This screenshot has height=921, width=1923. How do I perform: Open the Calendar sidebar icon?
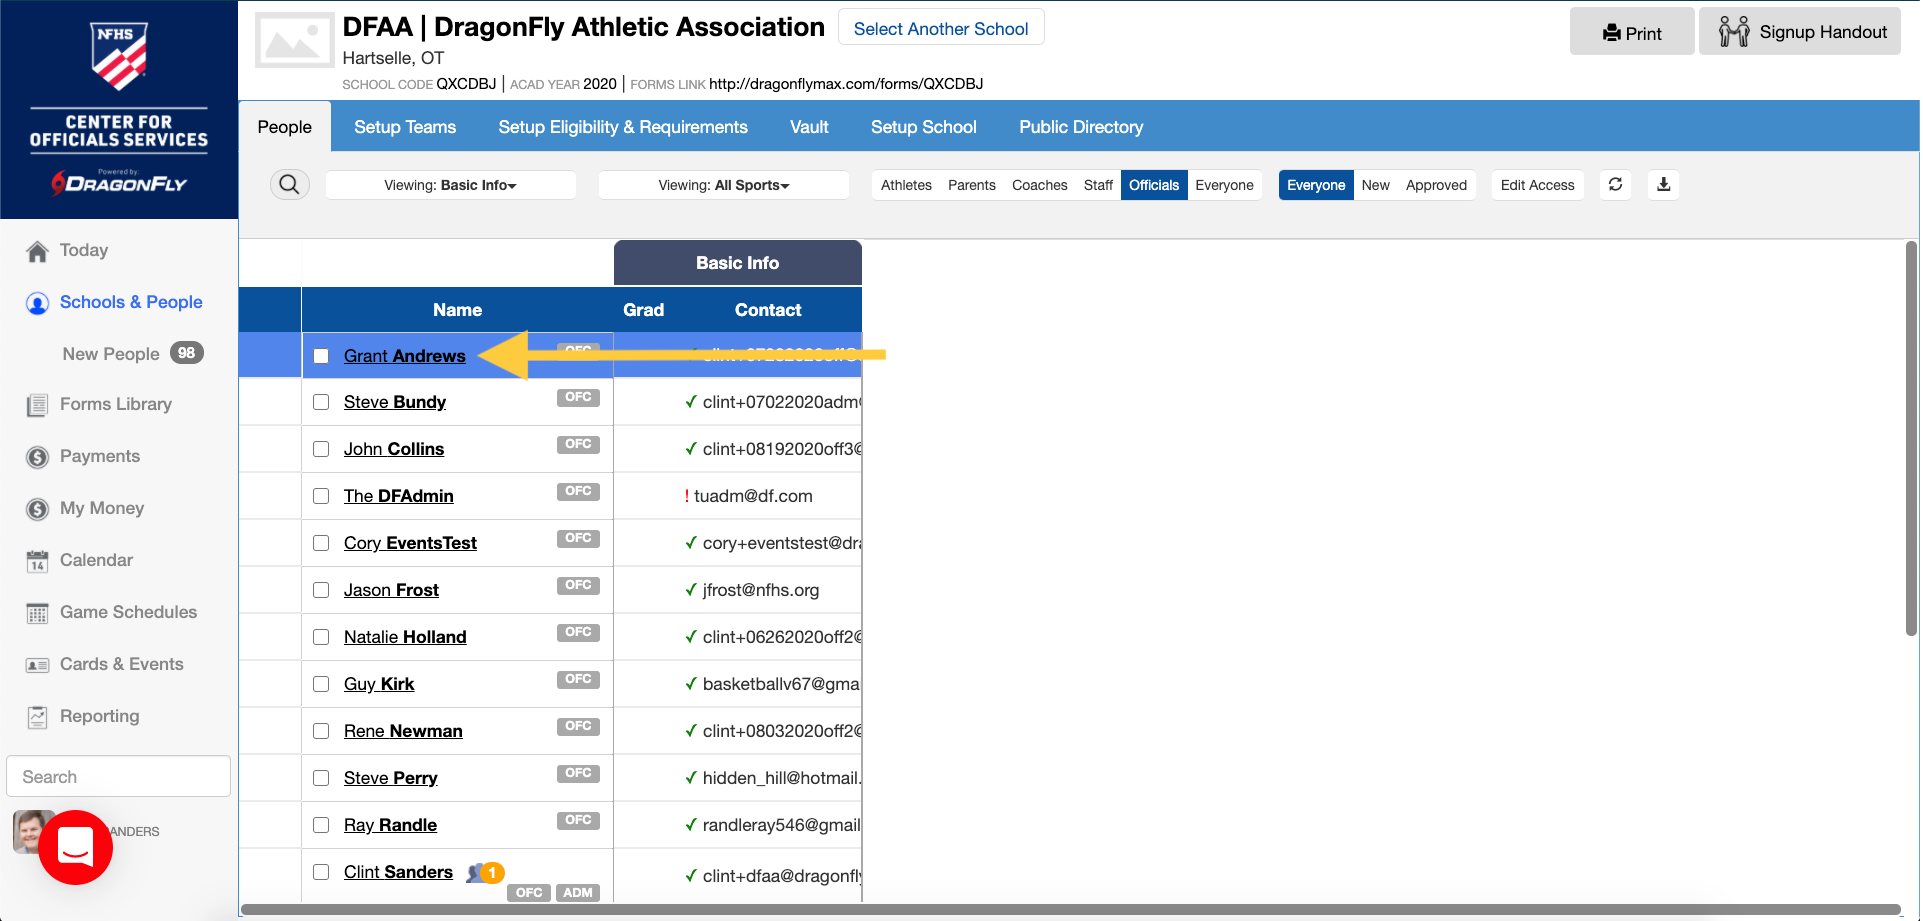pyautogui.click(x=37, y=561)
